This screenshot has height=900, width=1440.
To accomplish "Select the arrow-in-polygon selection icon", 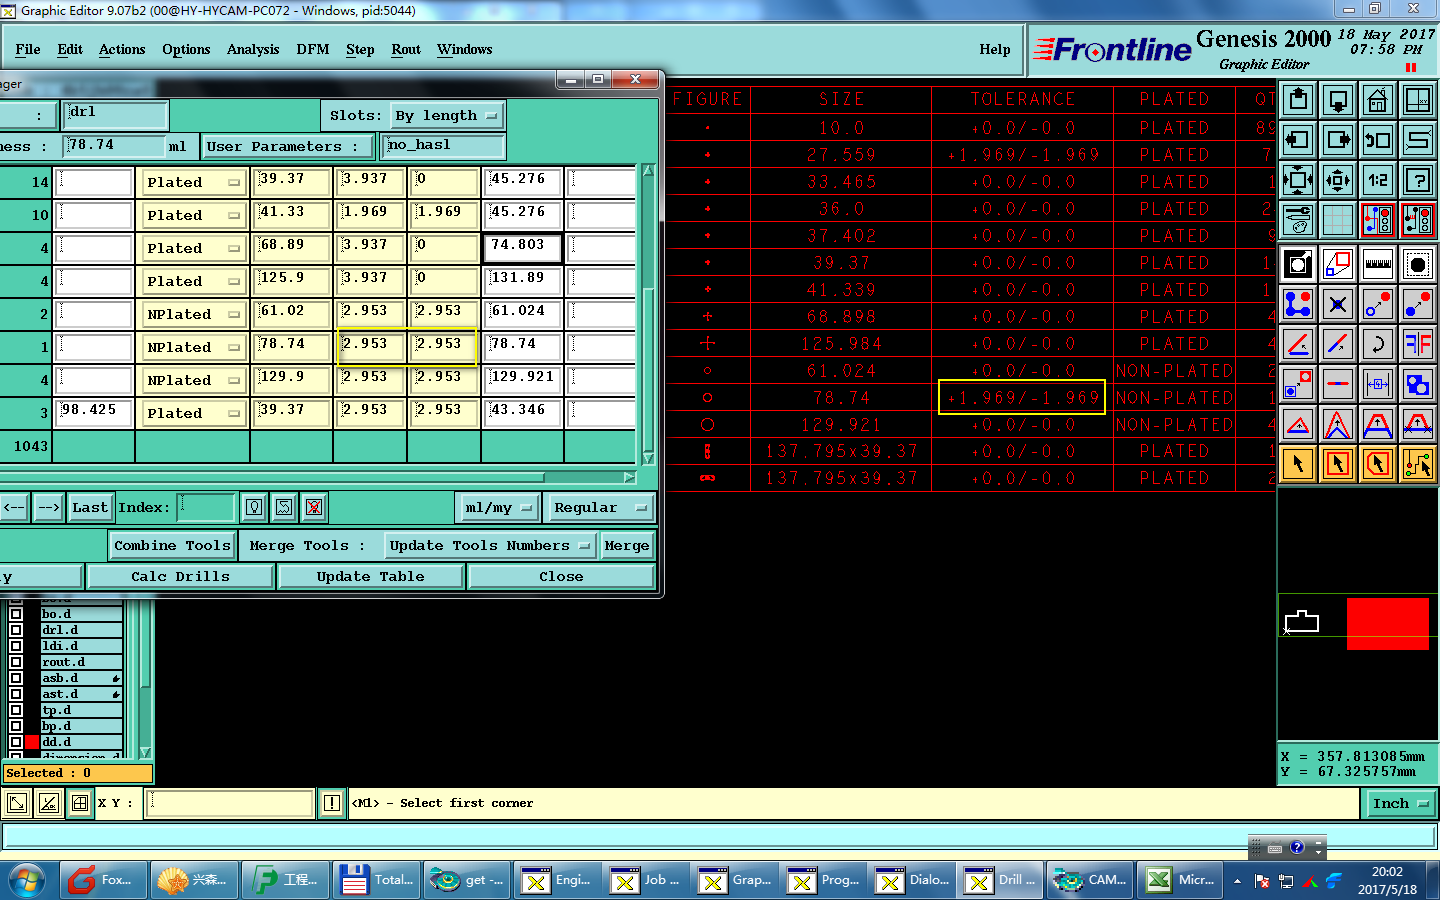I will (x=1378, y=464).
